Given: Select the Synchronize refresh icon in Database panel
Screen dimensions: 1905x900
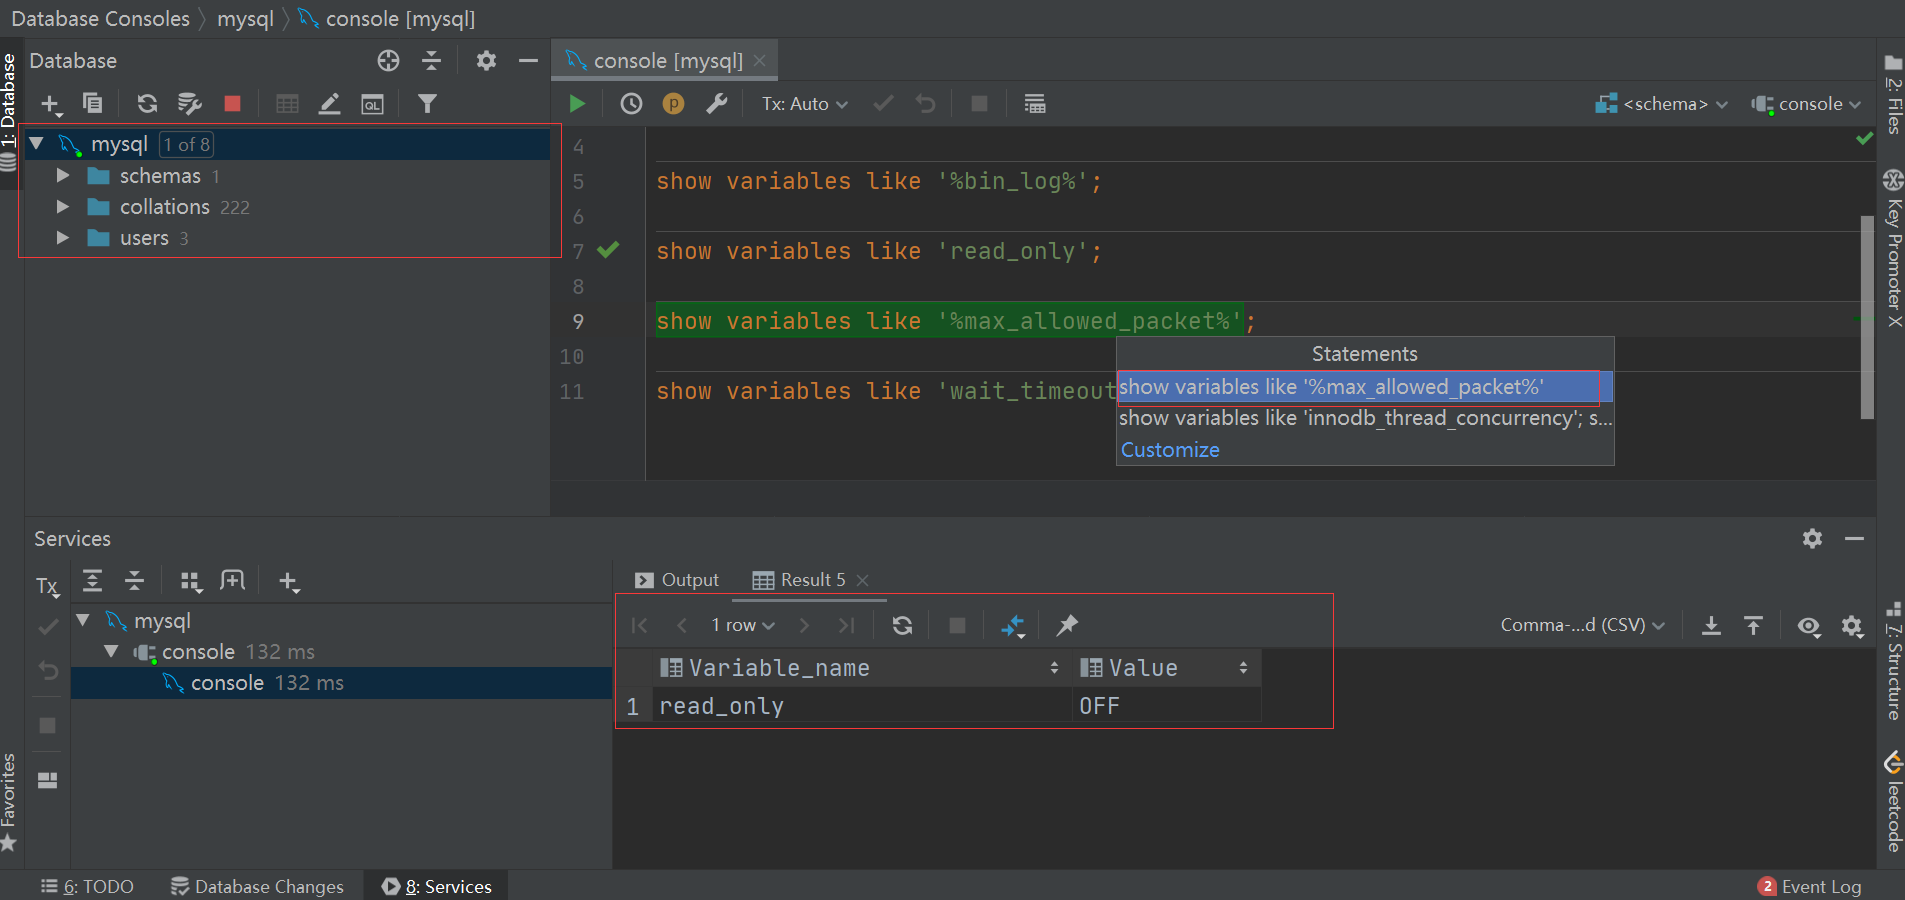Looking at the screenshot, I should [147, 103].
